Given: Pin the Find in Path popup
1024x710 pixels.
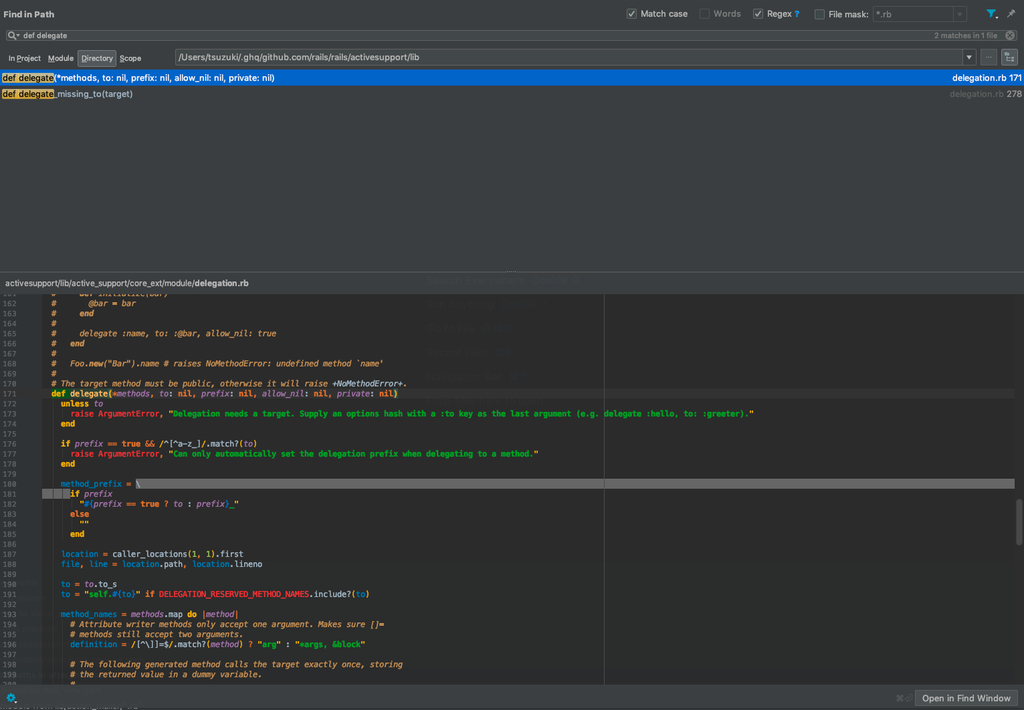Looking at the screenshot, I should tap(1010, 13).
